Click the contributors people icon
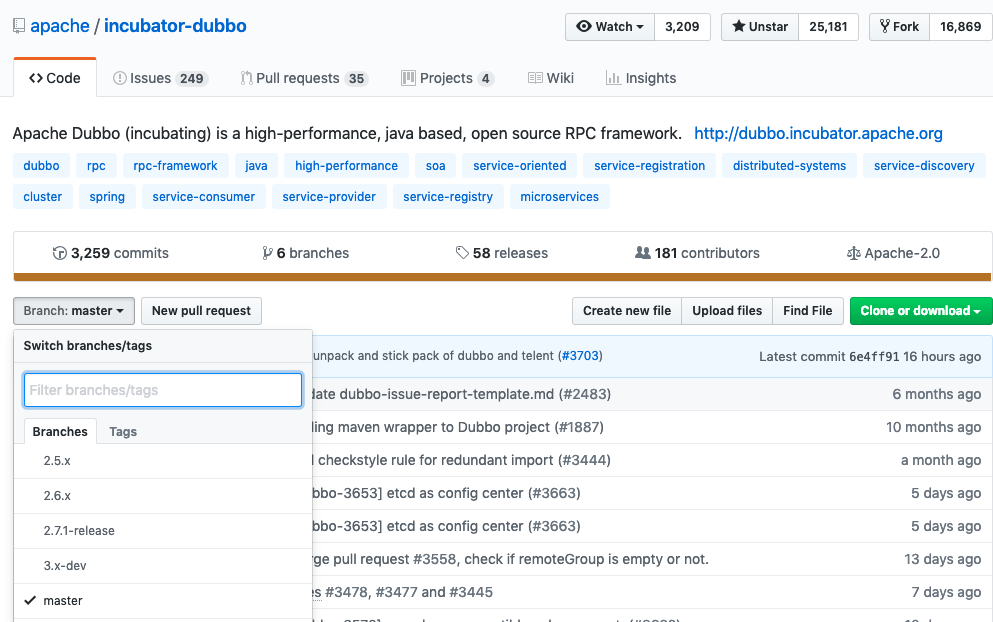This screenshot has height=622, width=993. pos(643,253)
